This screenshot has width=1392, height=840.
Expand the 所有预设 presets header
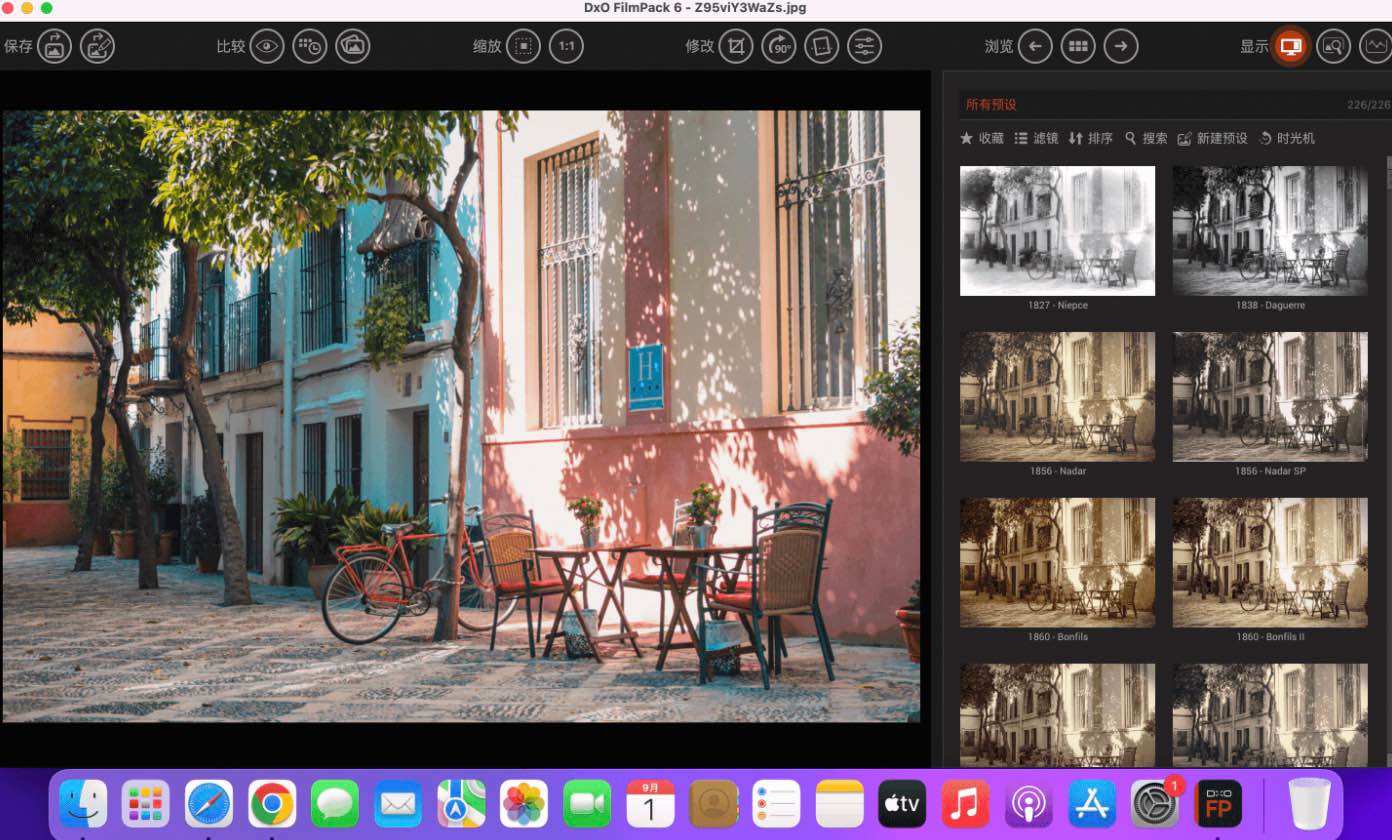click(990, 104)
